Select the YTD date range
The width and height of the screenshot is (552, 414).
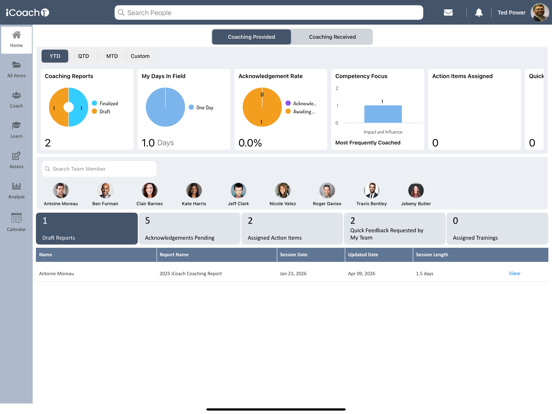tap(55, 56)
